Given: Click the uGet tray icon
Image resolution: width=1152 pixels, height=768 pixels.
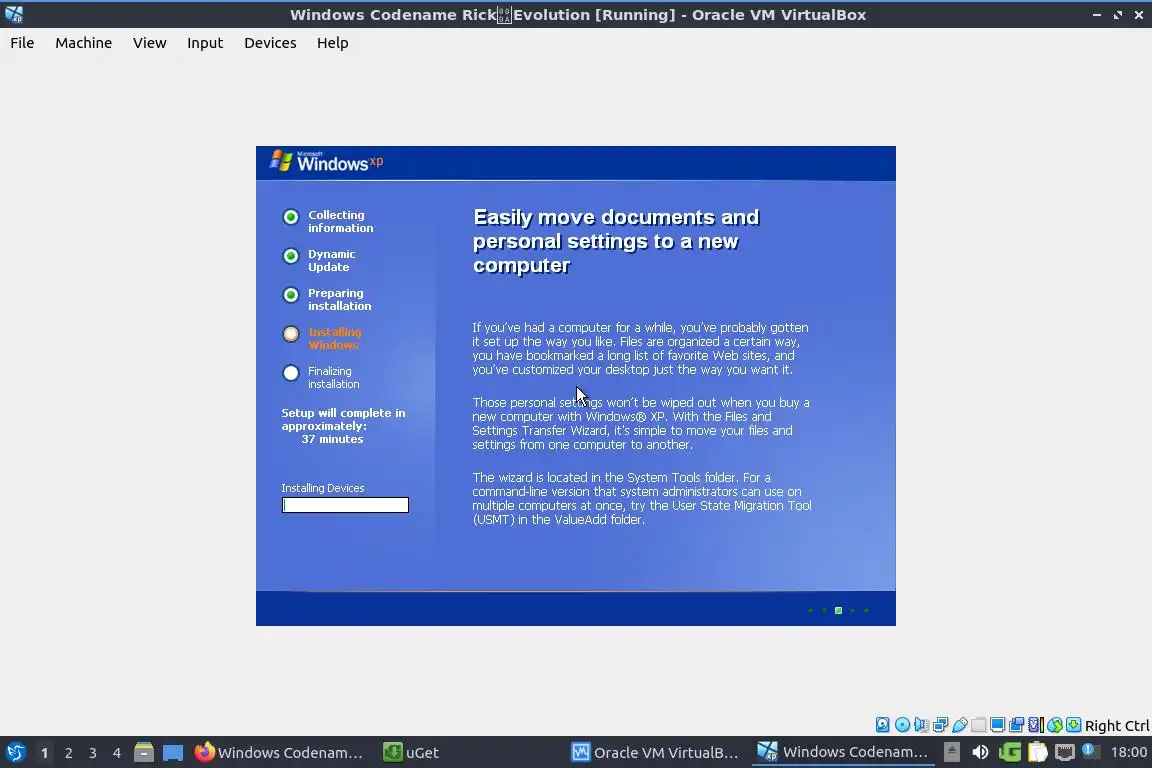Looking at the screenshot, I should click(x=1009, y=752).
